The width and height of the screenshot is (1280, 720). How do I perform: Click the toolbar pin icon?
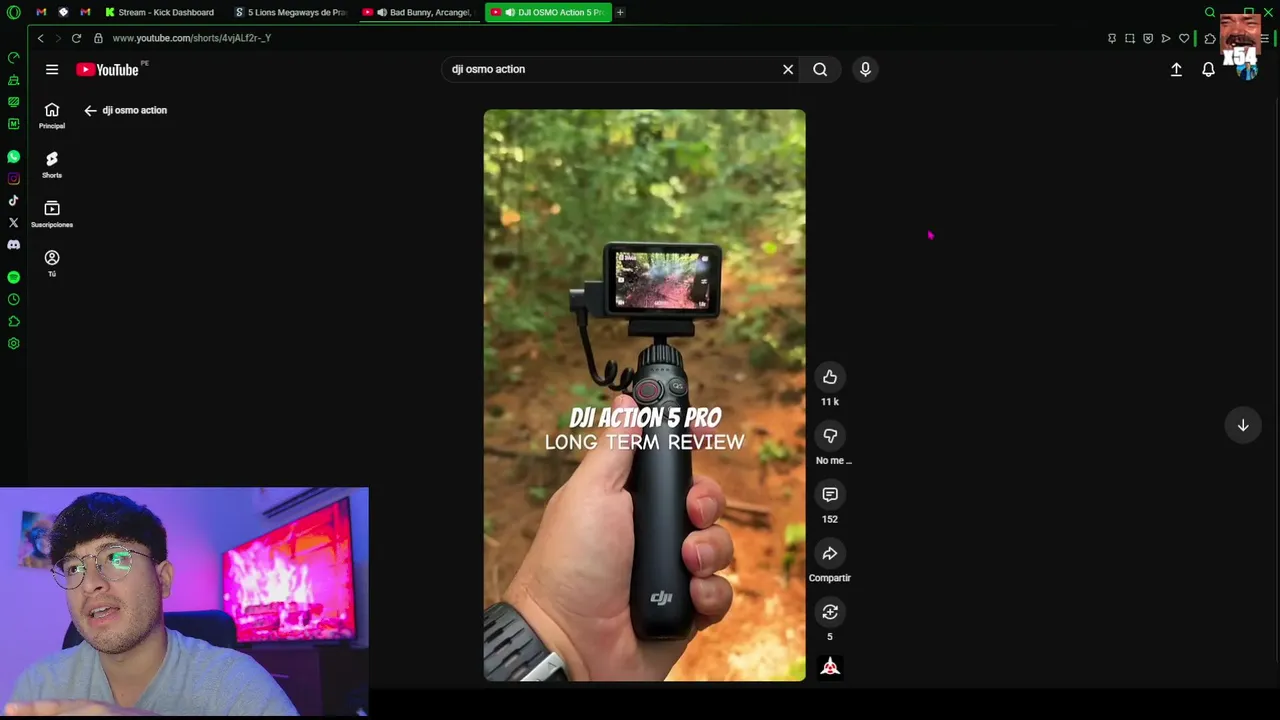coord(1112,38)
